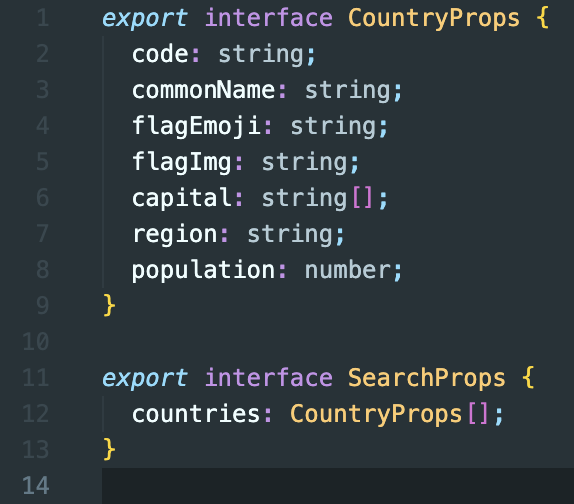This screenshot has width=574, height=504.
Task: Click the population property name
Action: point(204,270)
